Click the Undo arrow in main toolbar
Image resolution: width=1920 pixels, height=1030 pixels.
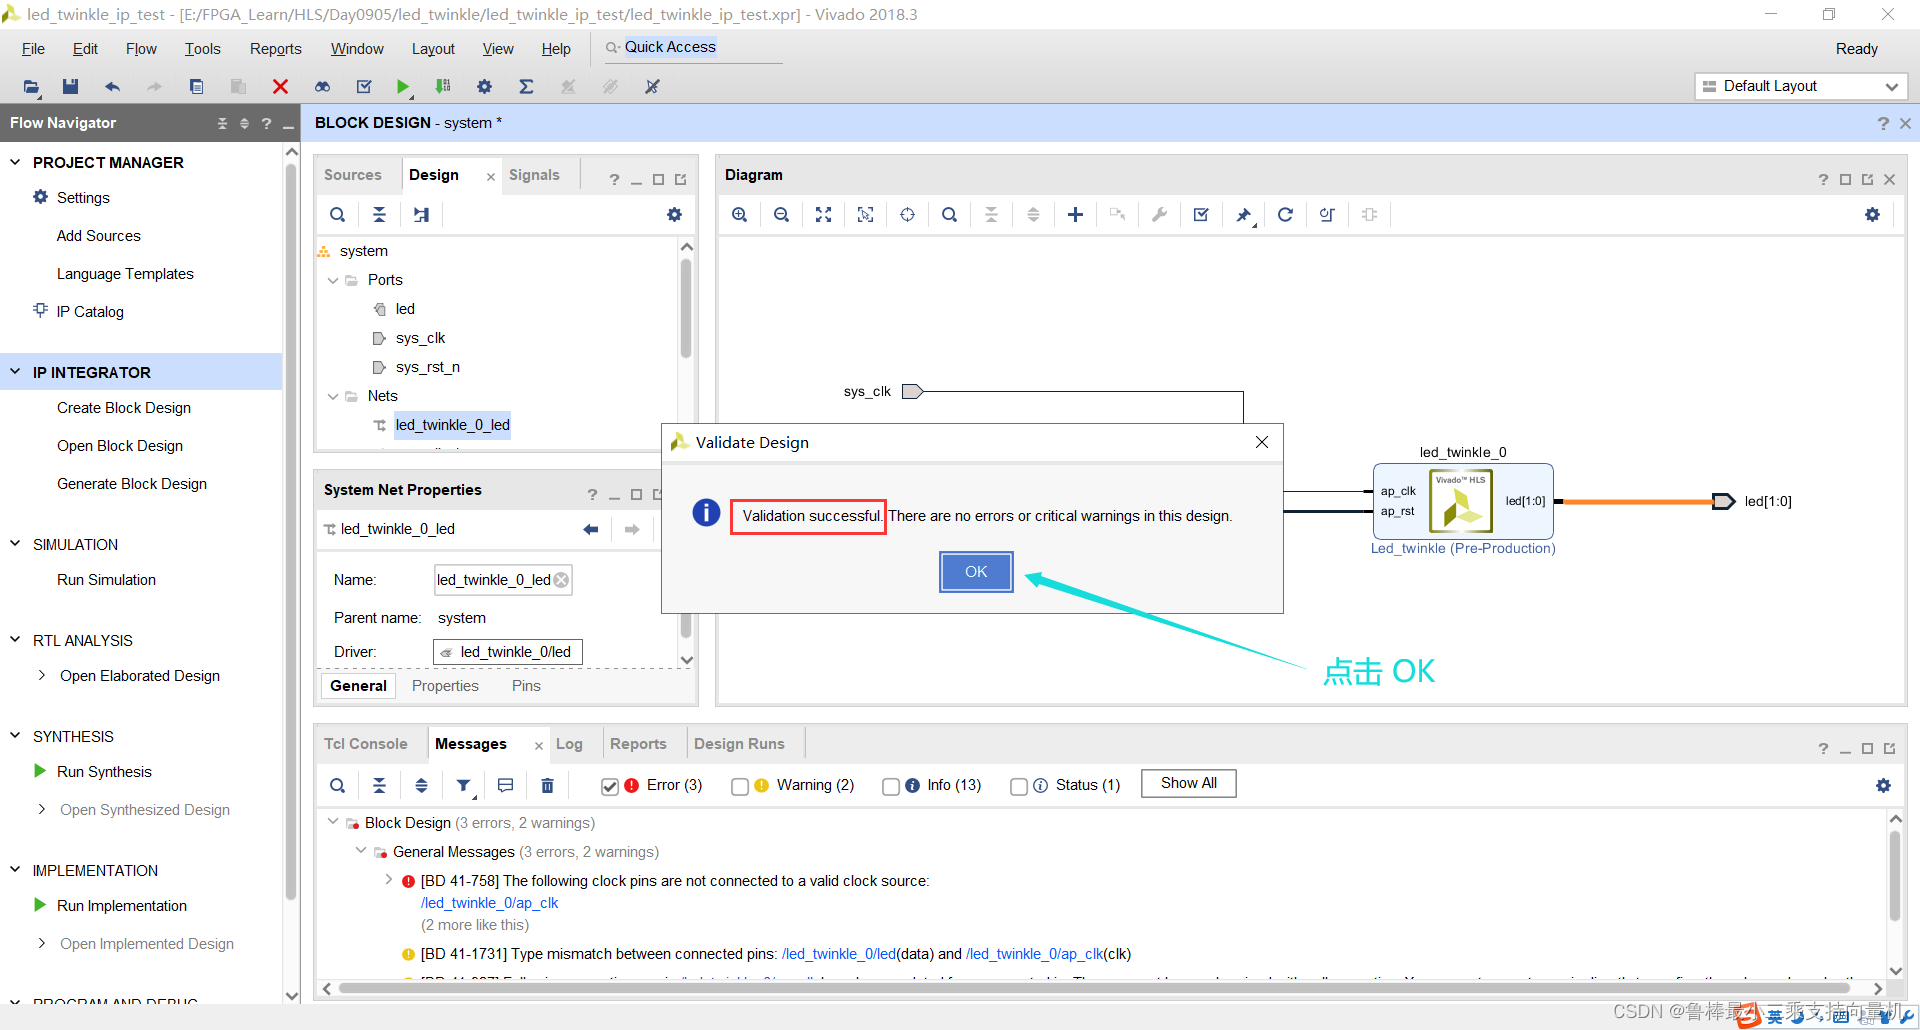coord(112,87)
